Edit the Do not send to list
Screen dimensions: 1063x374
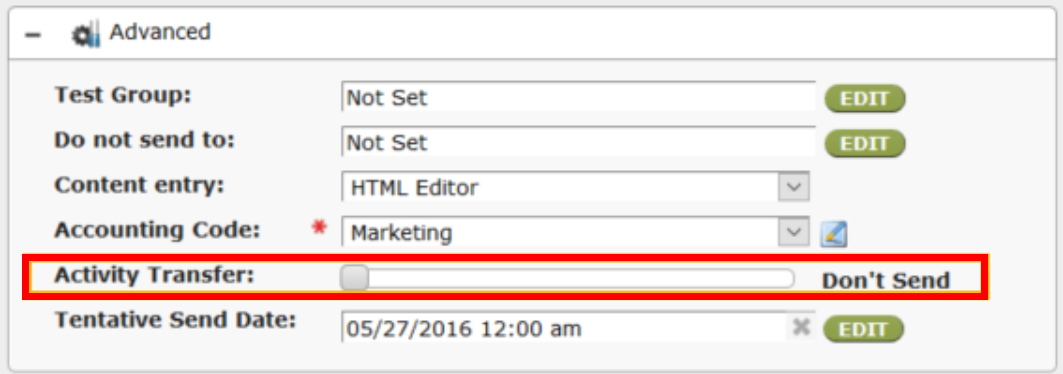click(x=865, y=144)
